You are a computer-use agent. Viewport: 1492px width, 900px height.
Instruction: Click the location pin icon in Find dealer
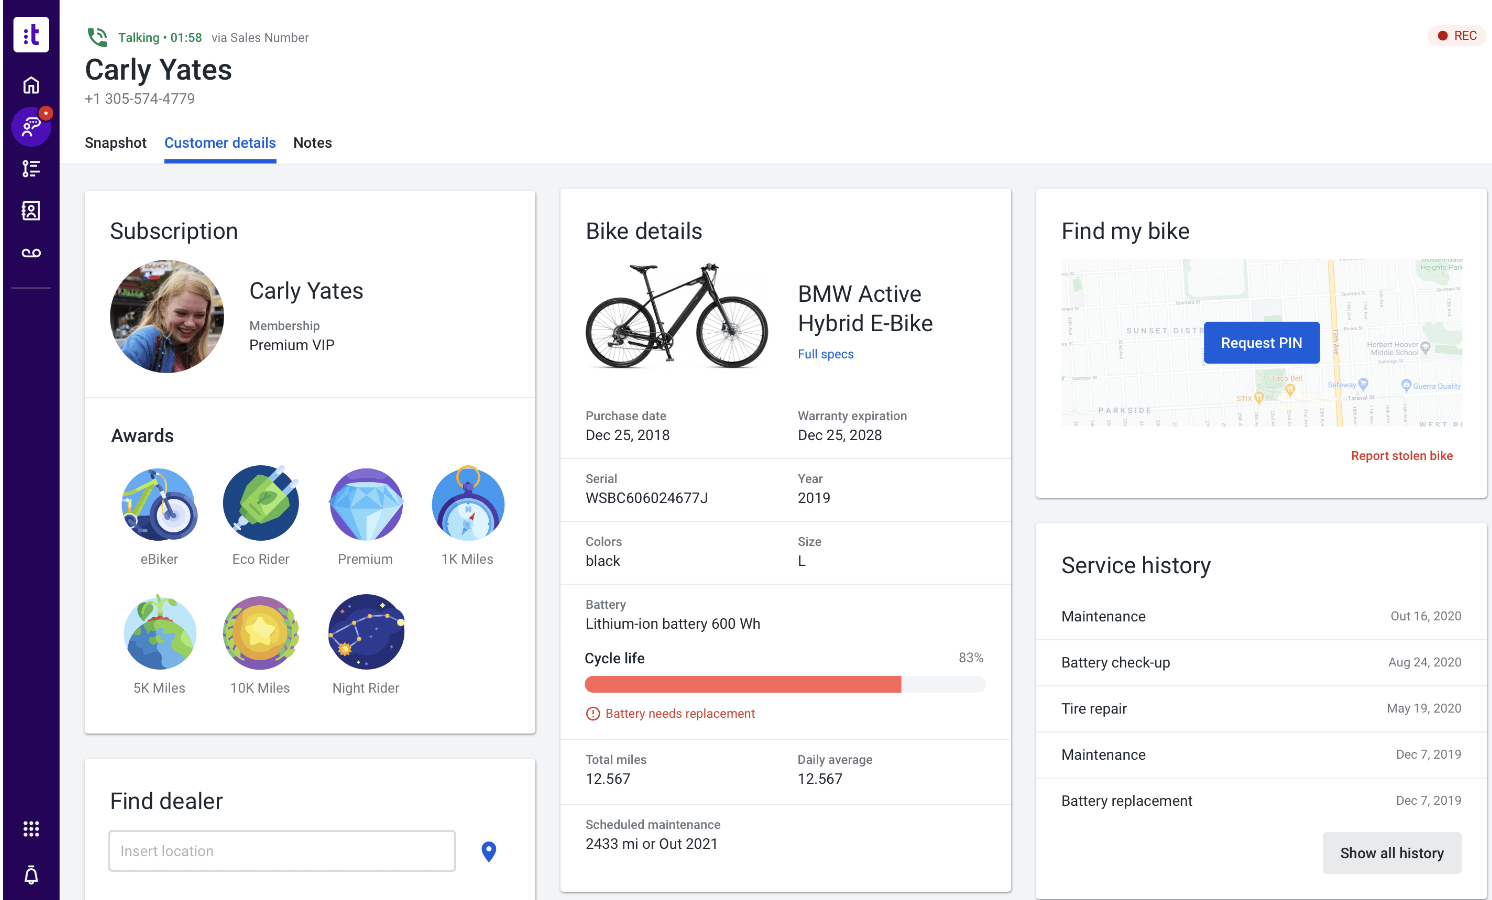[x=489, y=852]
